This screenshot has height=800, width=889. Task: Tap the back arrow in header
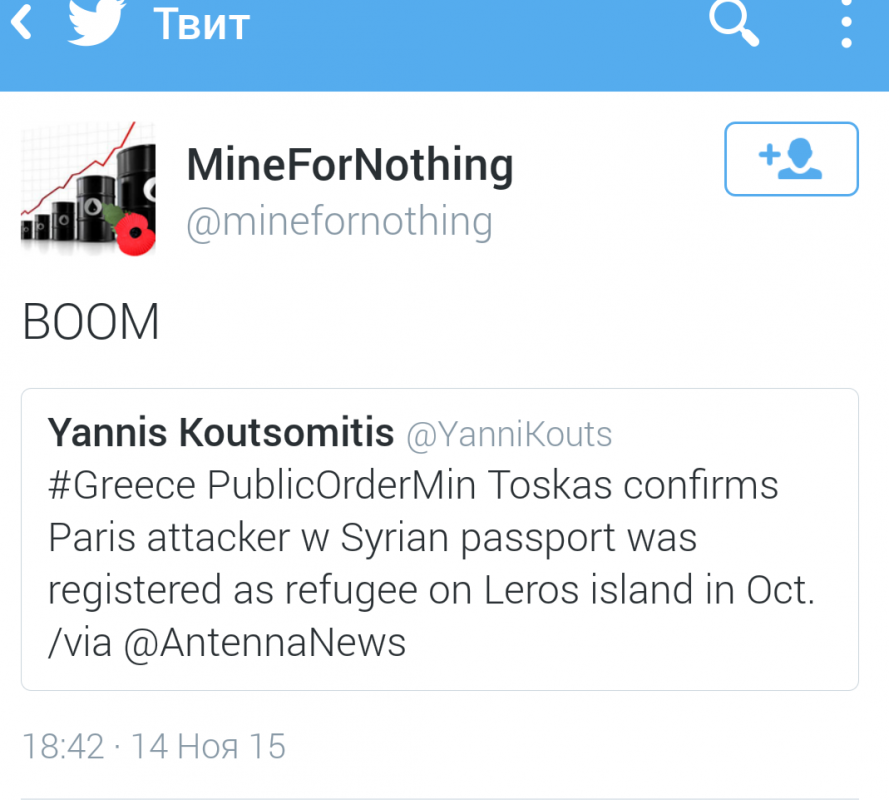click(22, 23)
